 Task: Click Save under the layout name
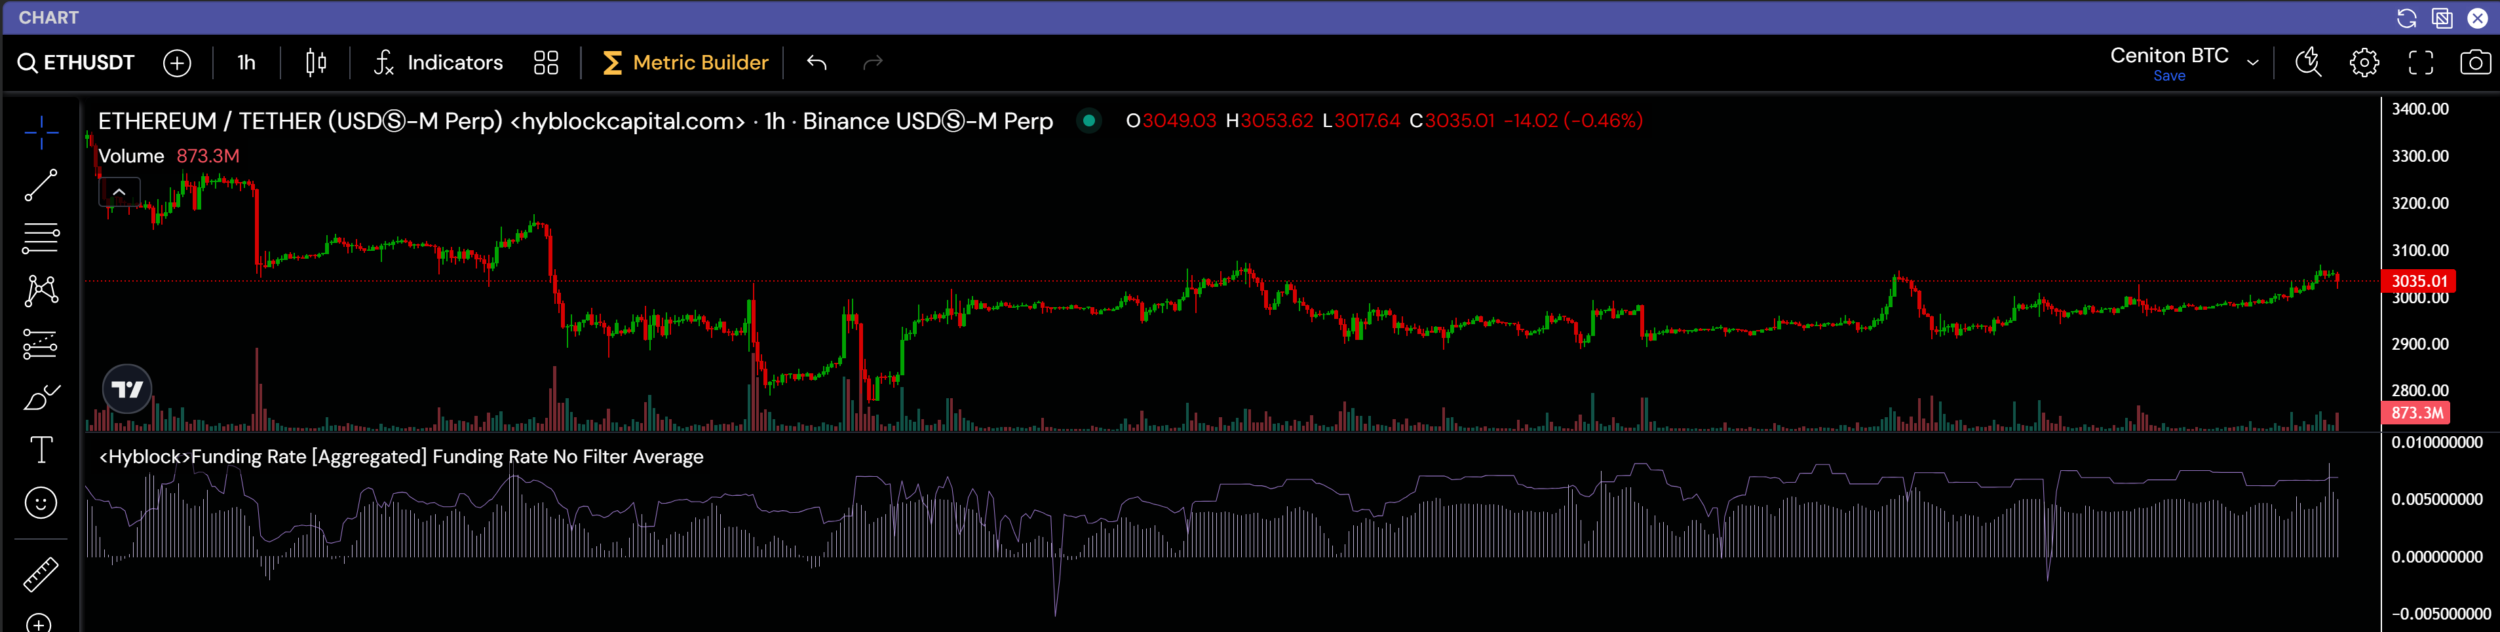click(2169, 77)
